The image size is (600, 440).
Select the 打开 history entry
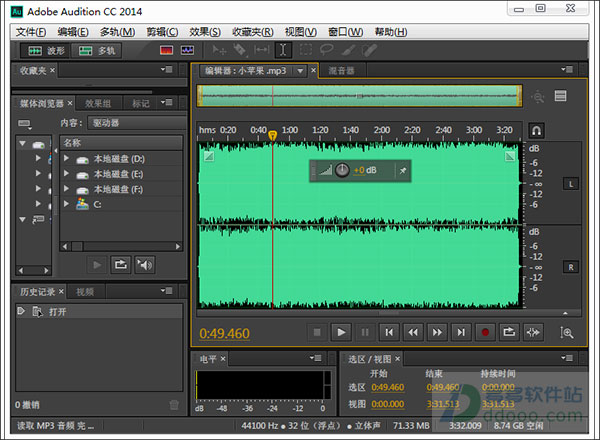click(99, 312)
